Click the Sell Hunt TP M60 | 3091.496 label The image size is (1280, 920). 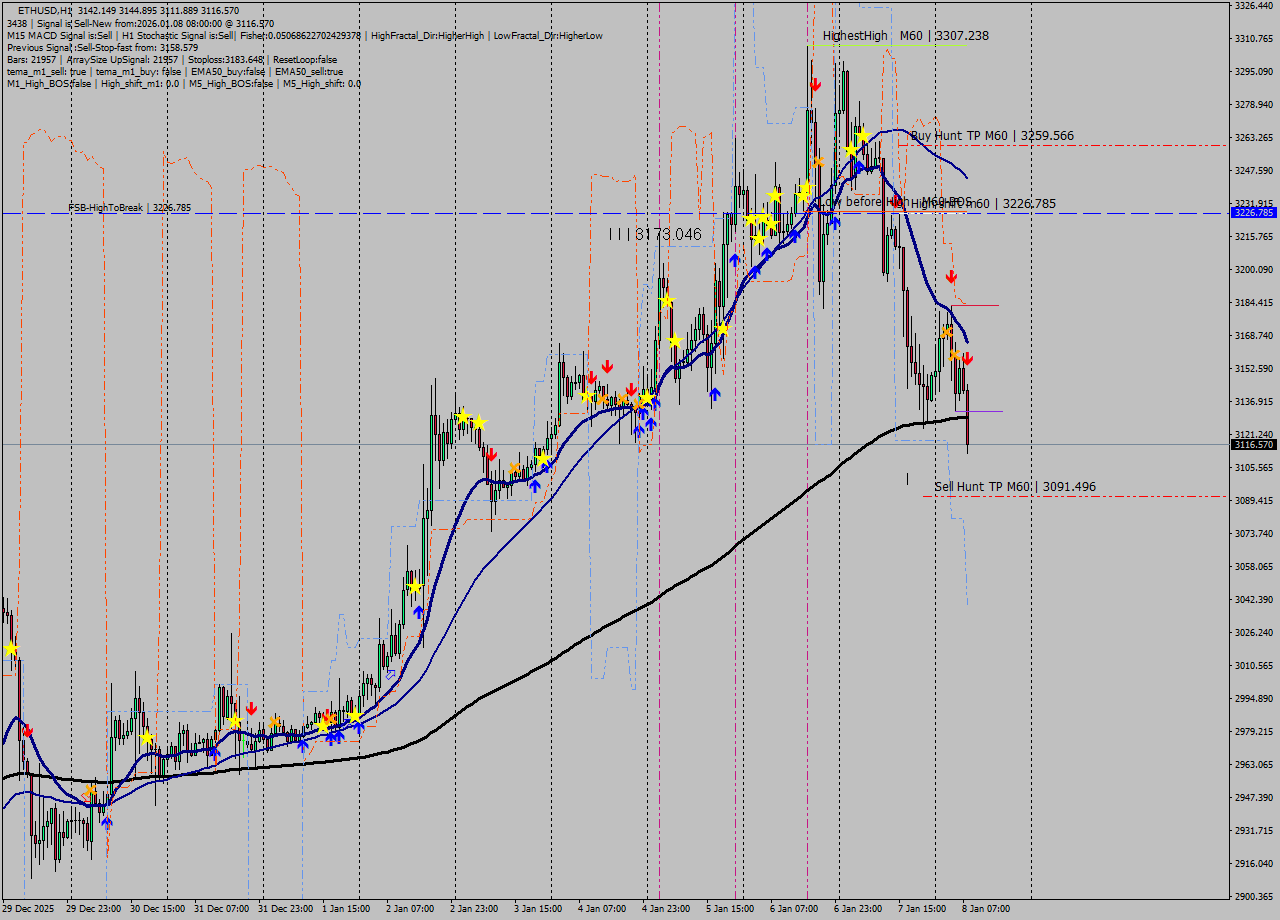coord(1013,486)
